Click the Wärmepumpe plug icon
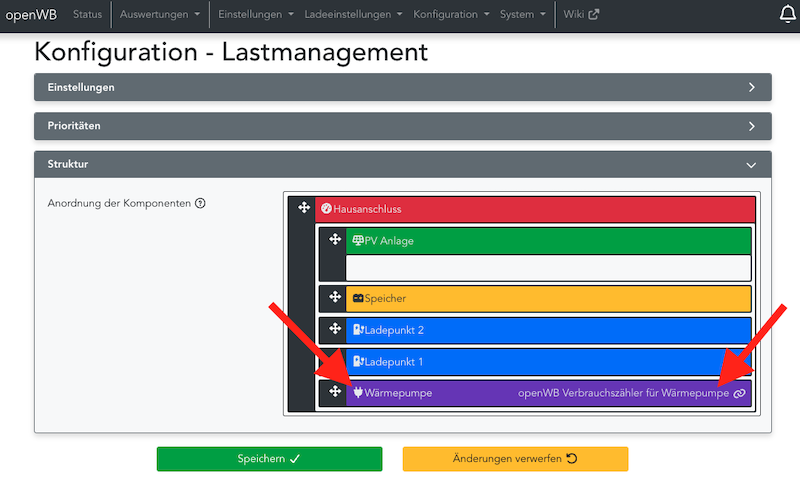 pyautogui.click(x=358, y=392)
